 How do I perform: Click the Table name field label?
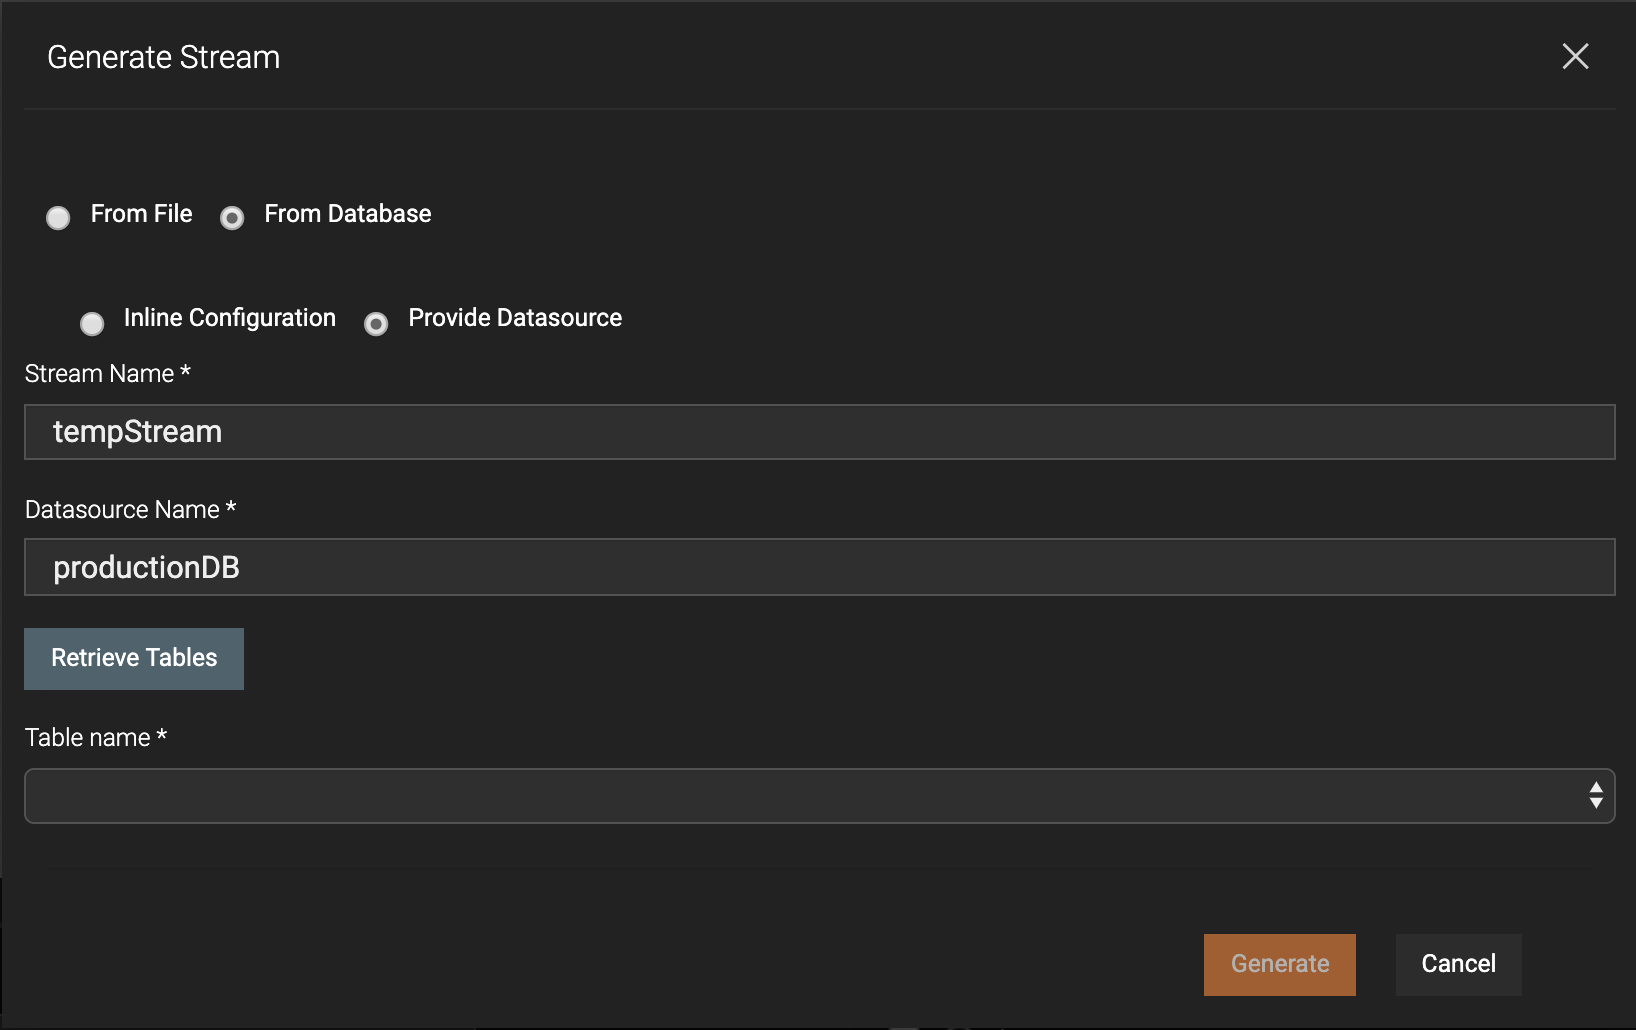(x=95, y=738)
